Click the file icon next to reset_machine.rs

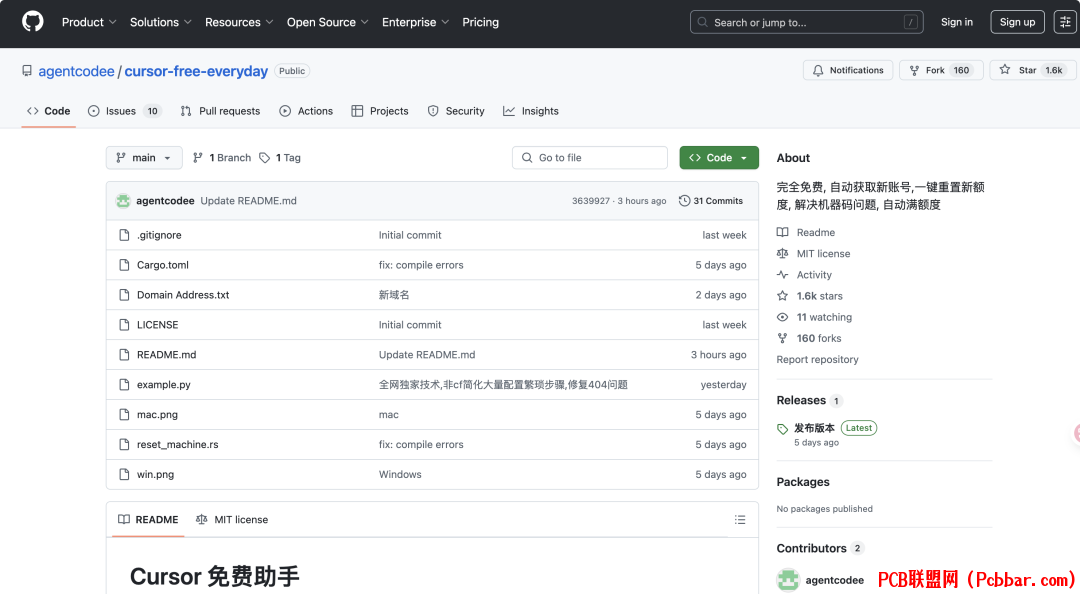tap(124, 444)
